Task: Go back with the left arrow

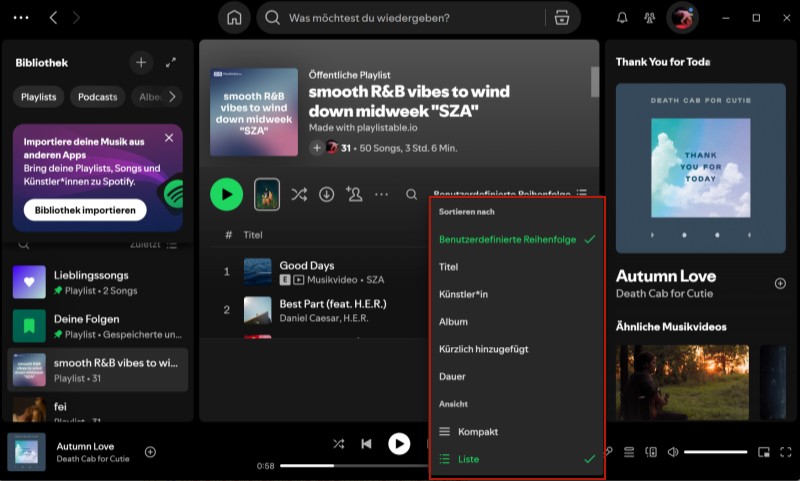Action: pos(53,17)
